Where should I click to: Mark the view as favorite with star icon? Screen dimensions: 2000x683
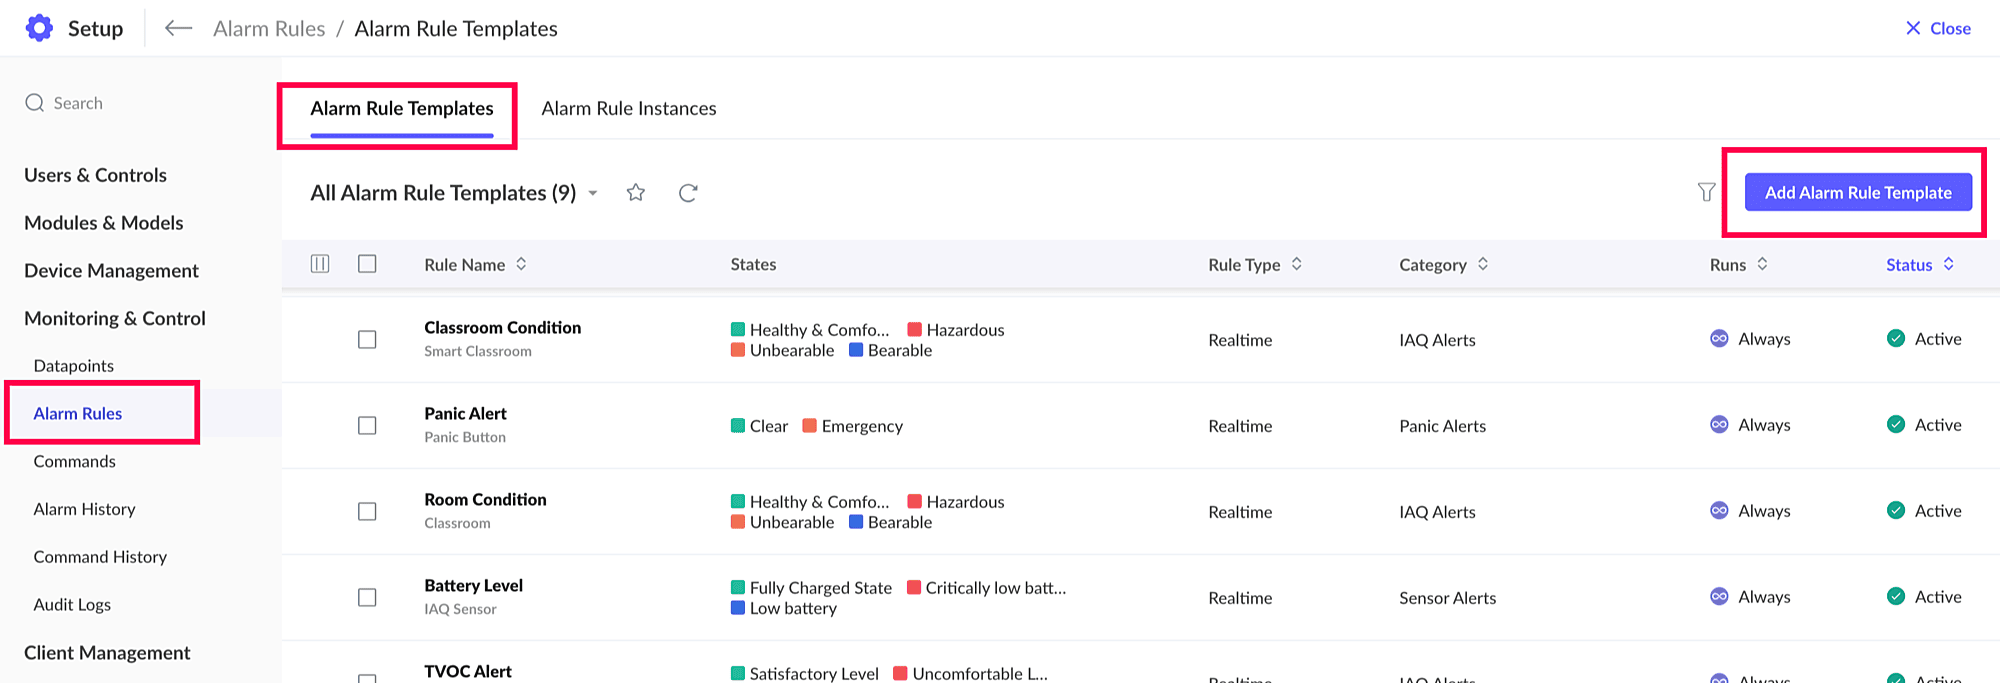coord(636,193)
